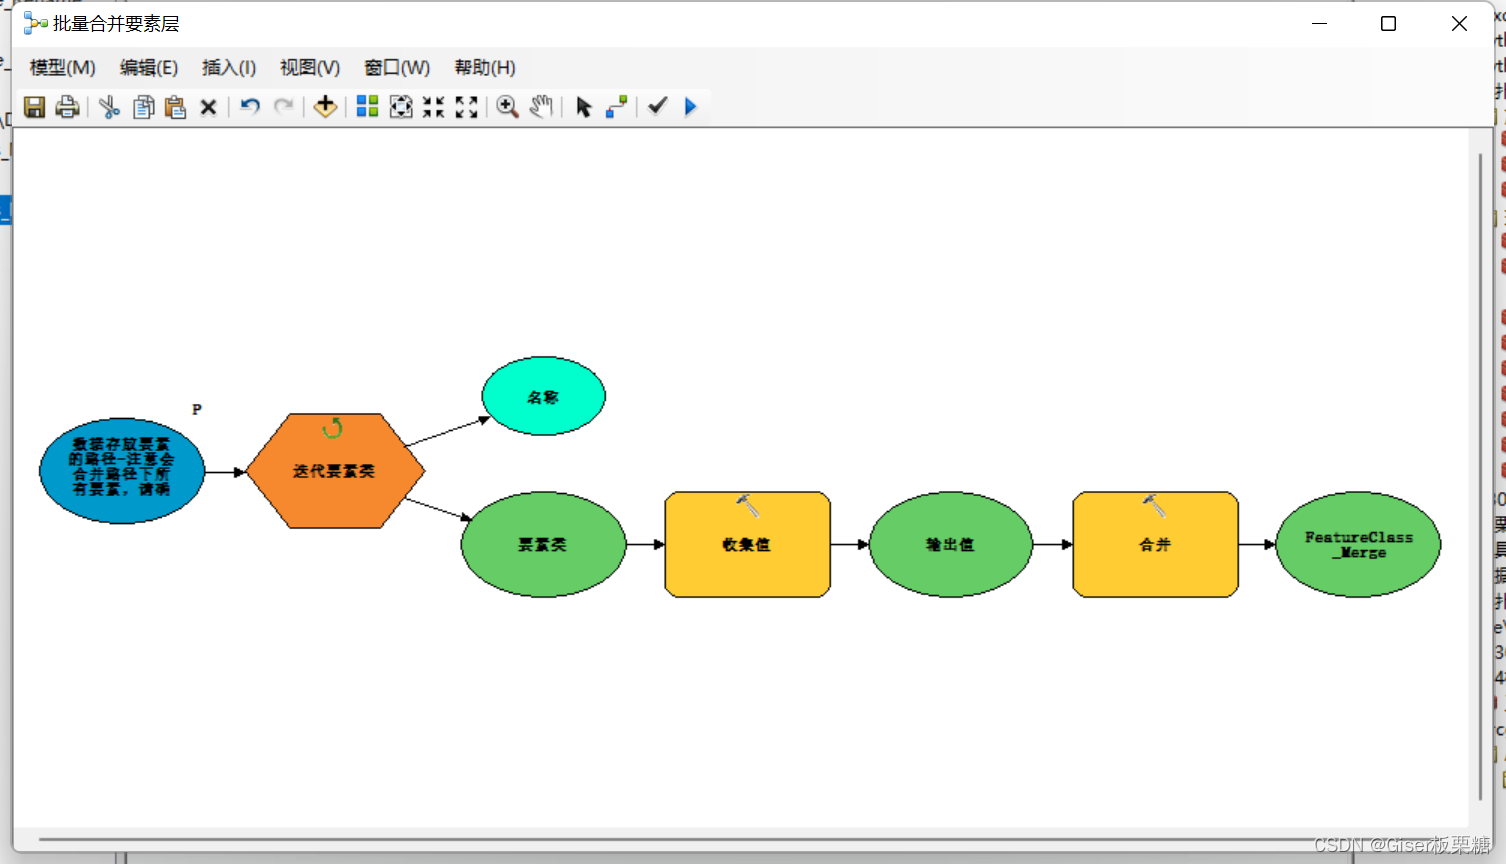
Task: Open the 视图(V) menu
Action: [310, 67]
